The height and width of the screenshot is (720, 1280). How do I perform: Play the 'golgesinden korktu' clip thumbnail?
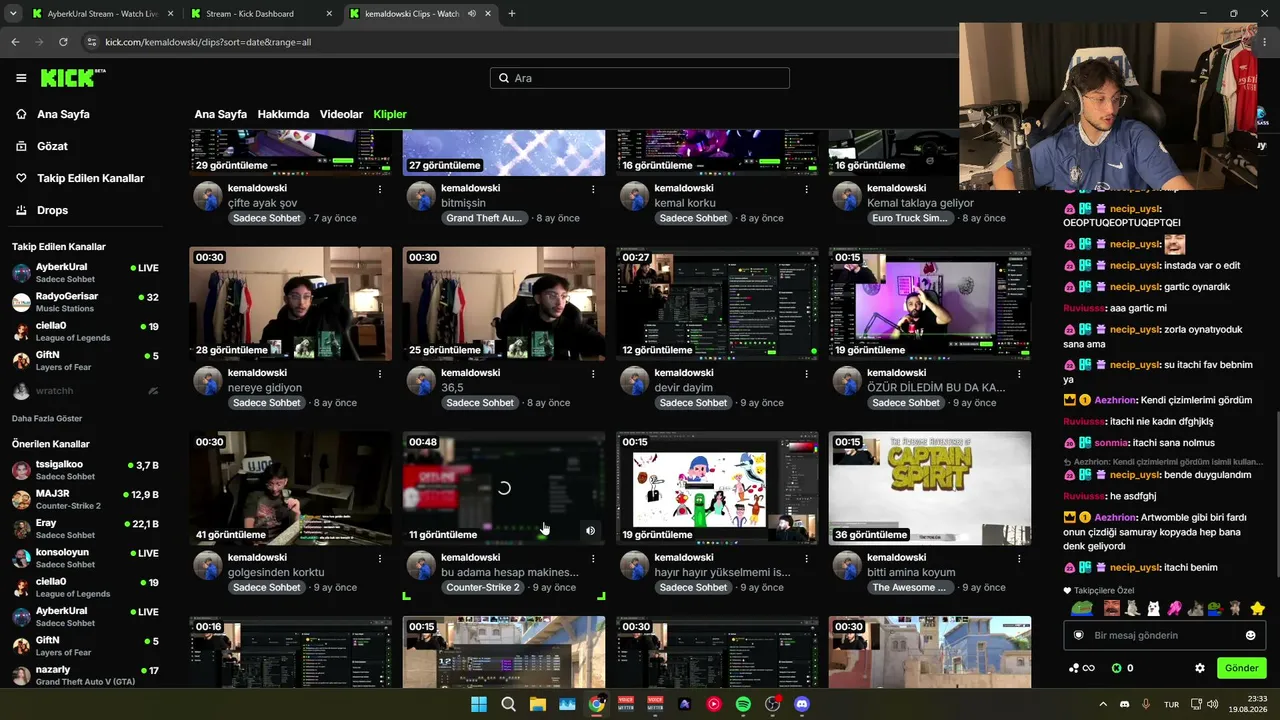pyautogui.click(x=291, y=488)
